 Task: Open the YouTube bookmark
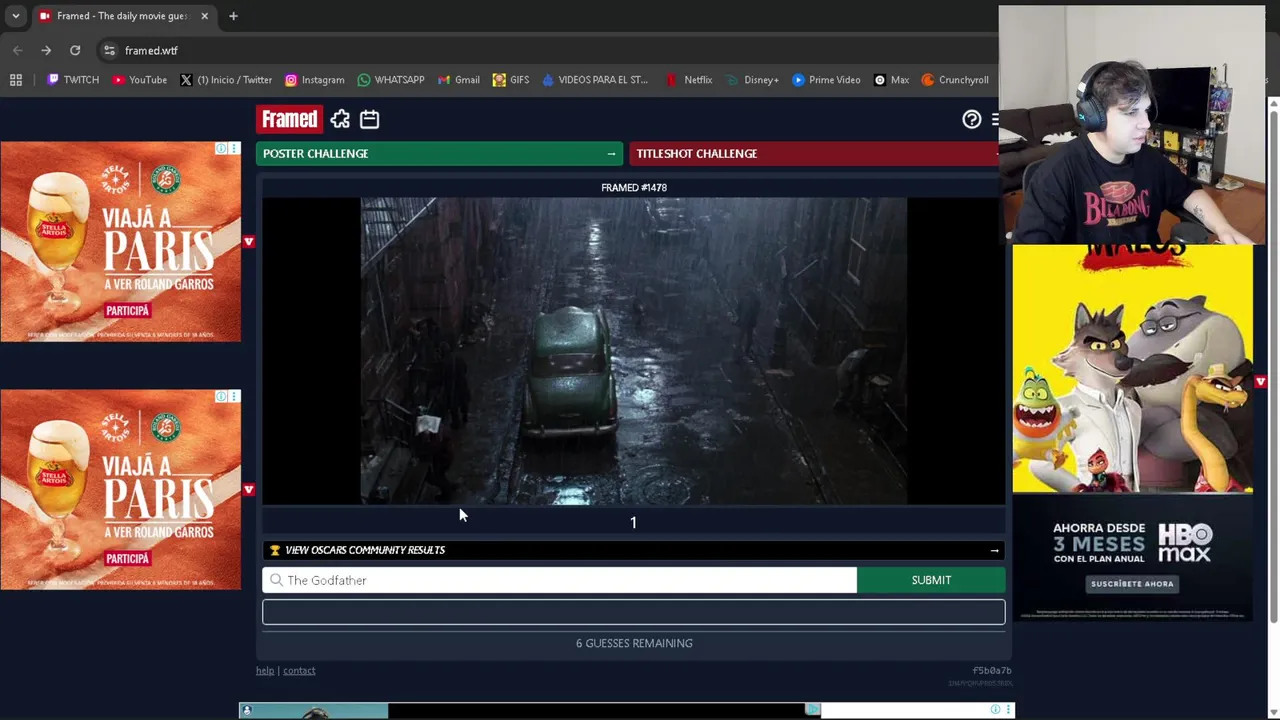(139, 80)
